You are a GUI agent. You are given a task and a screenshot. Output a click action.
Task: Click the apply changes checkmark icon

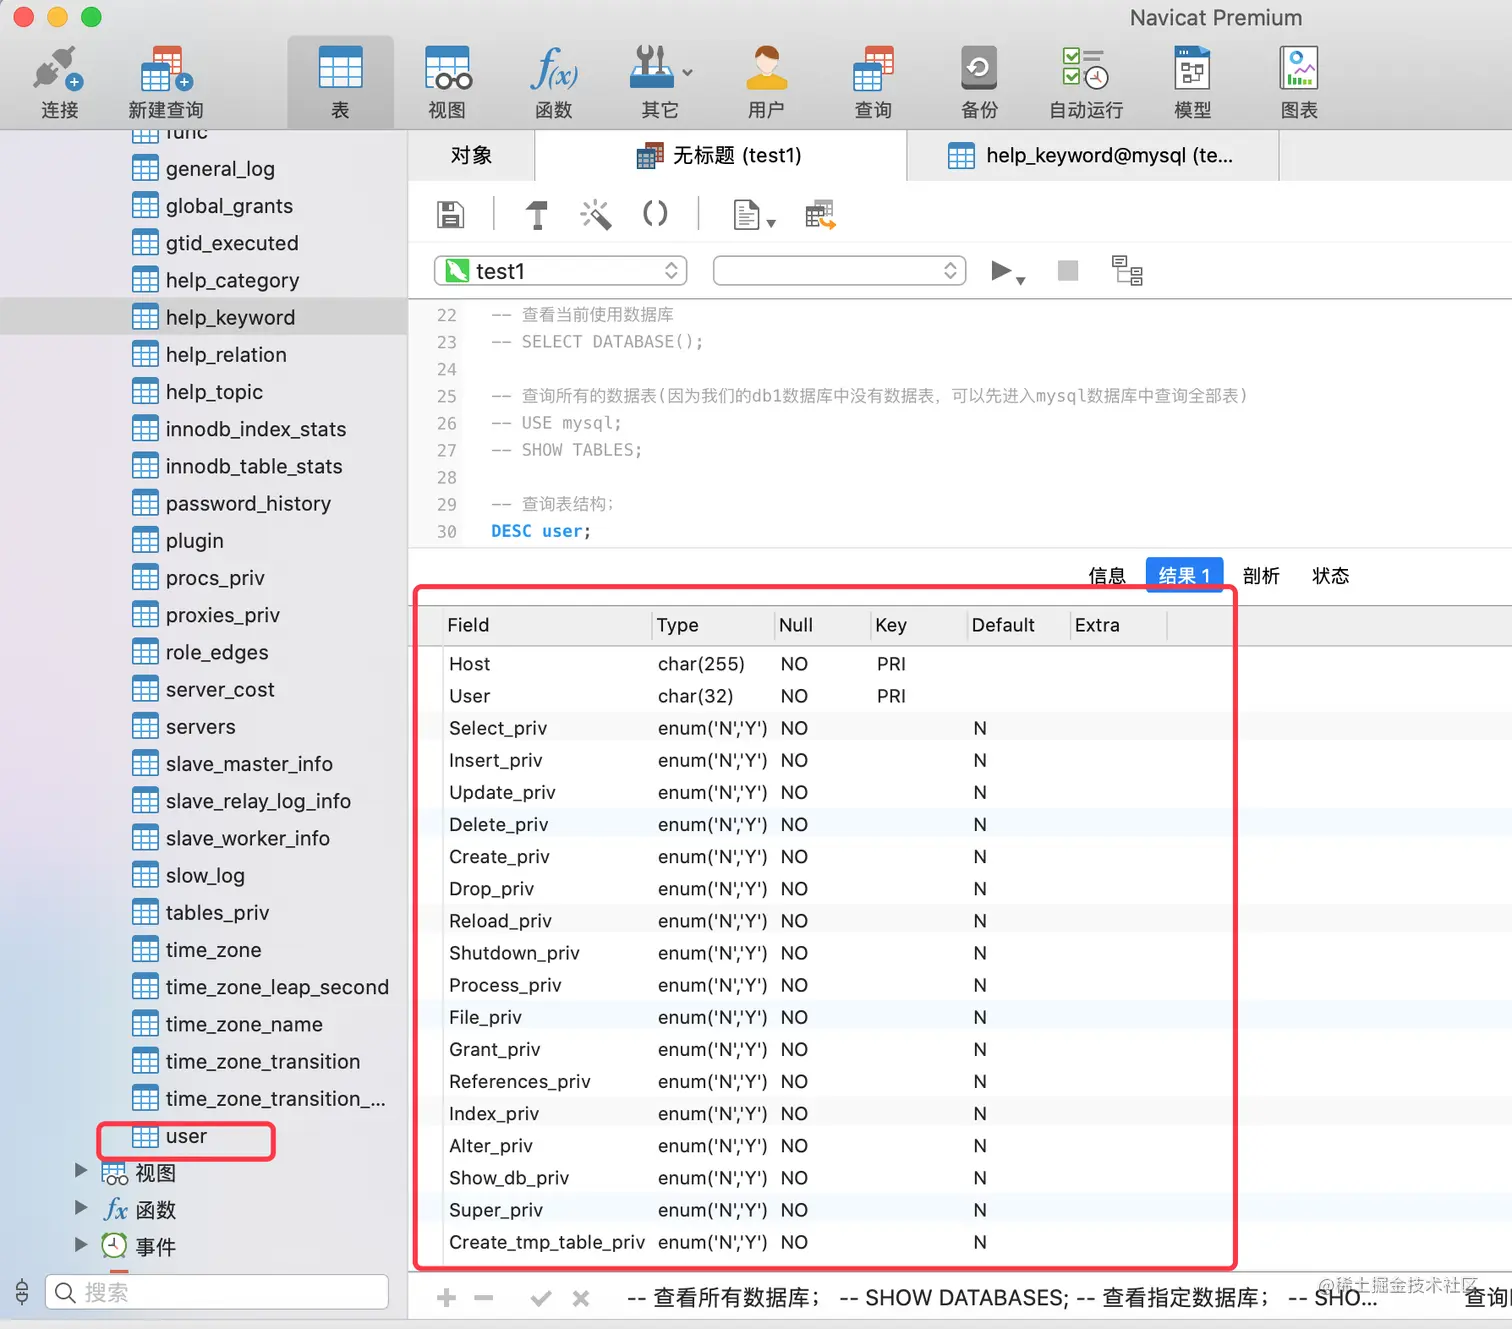[541, 1298]
